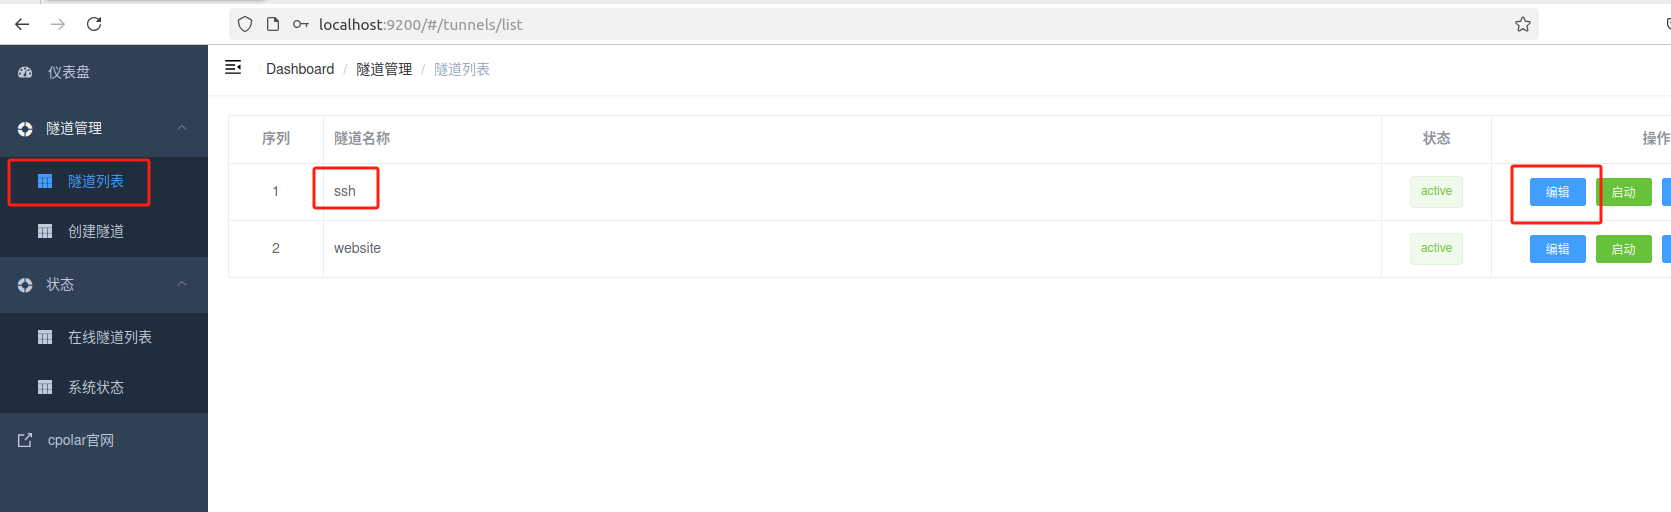The image size is (1671, 512).
Task: Click Dashboard in the breadcrumb
Action: [x=300, y=69]
